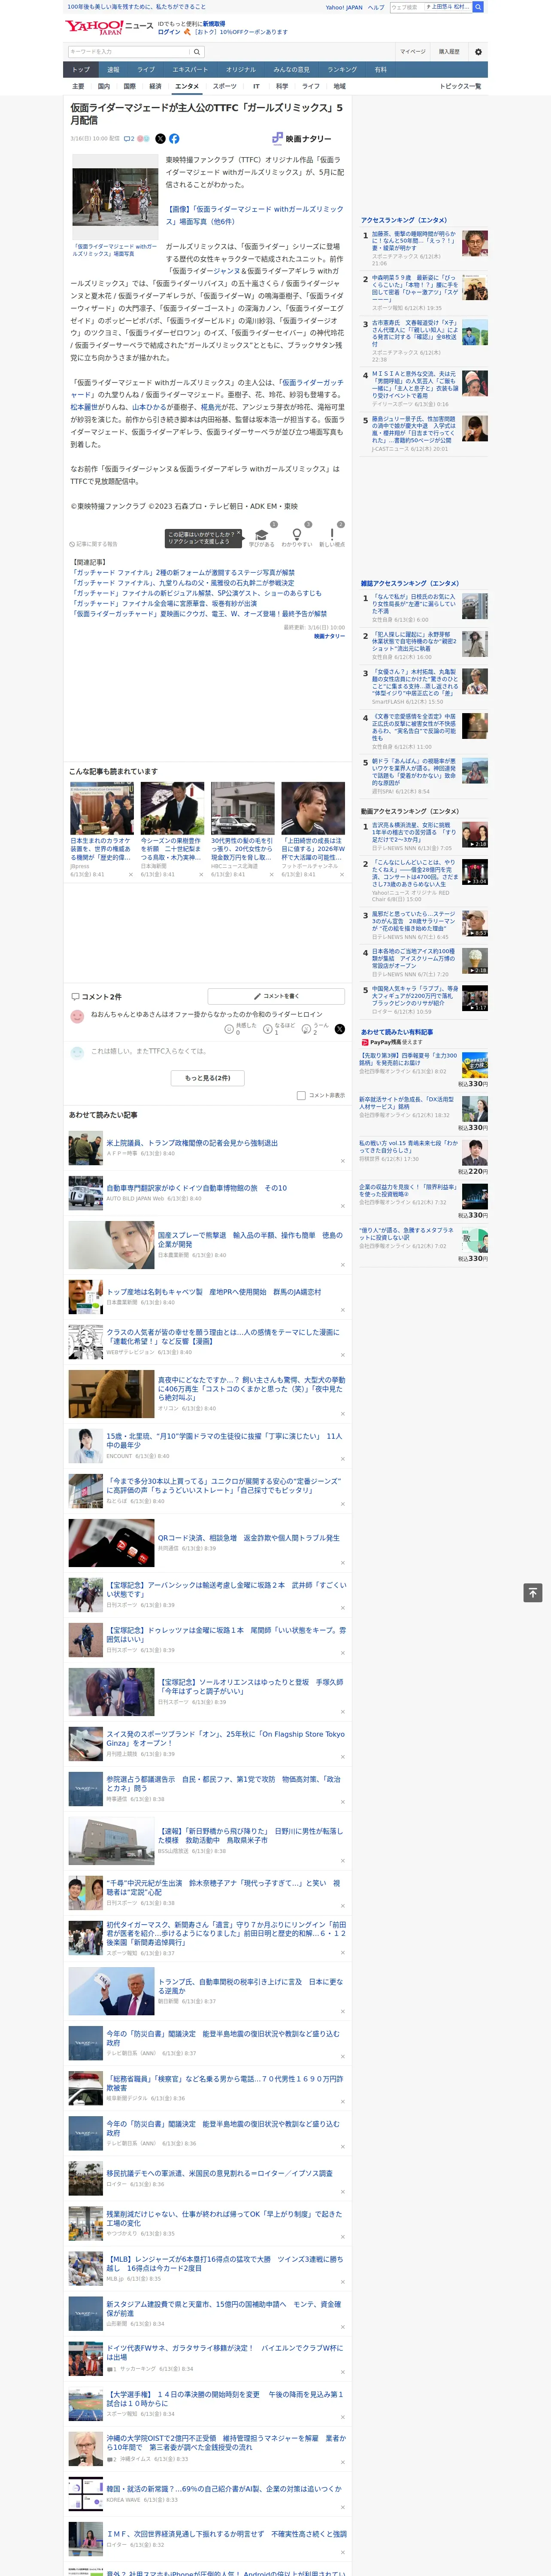Screen dimensions: 551x2576
Task: Click the 購入履歴 button
Action: pos(449,52)
